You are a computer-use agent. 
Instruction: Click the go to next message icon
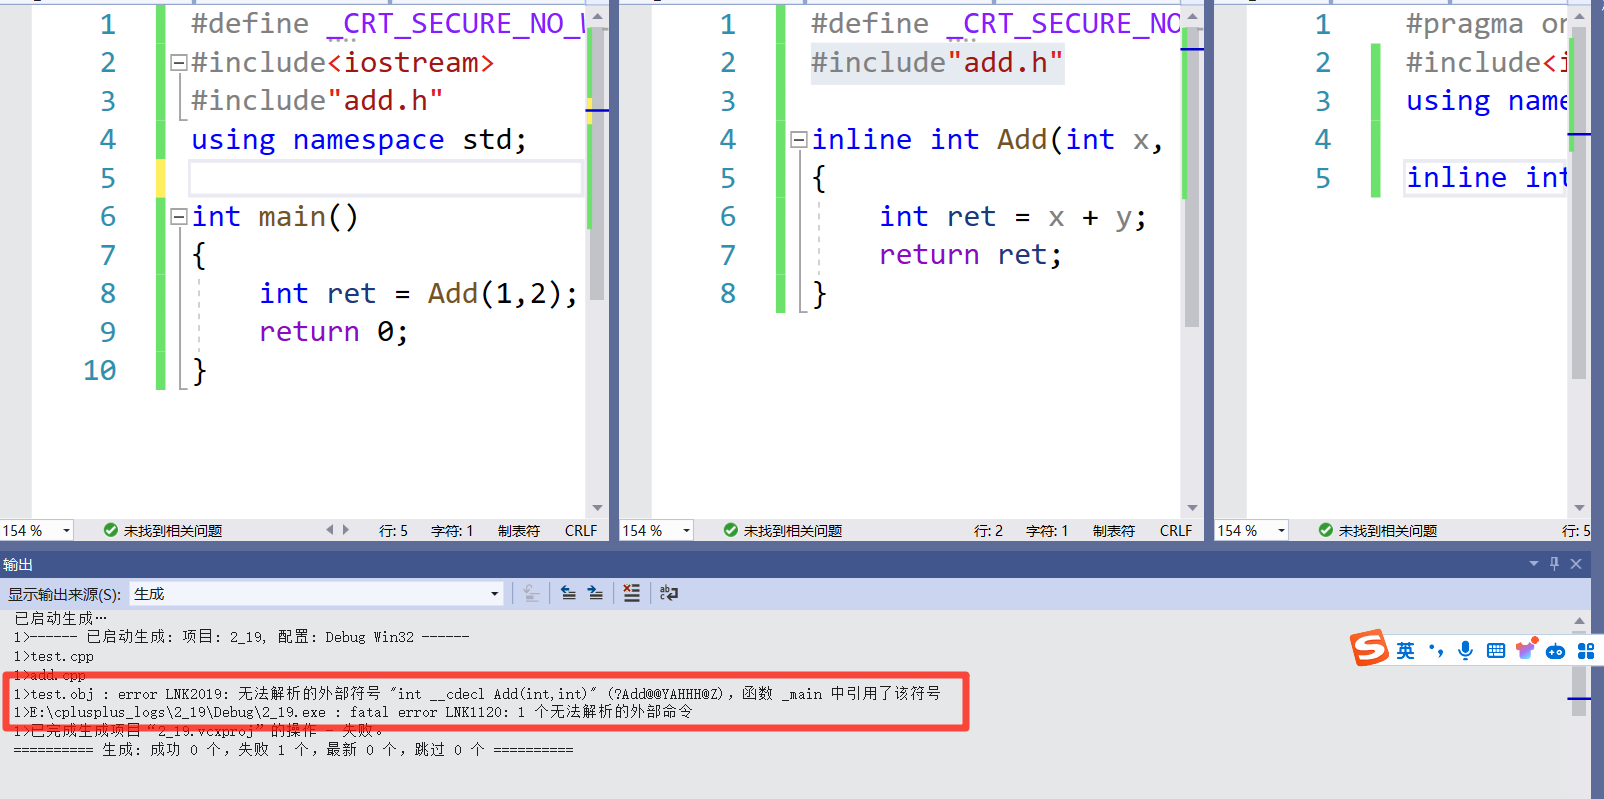point(595,593)
